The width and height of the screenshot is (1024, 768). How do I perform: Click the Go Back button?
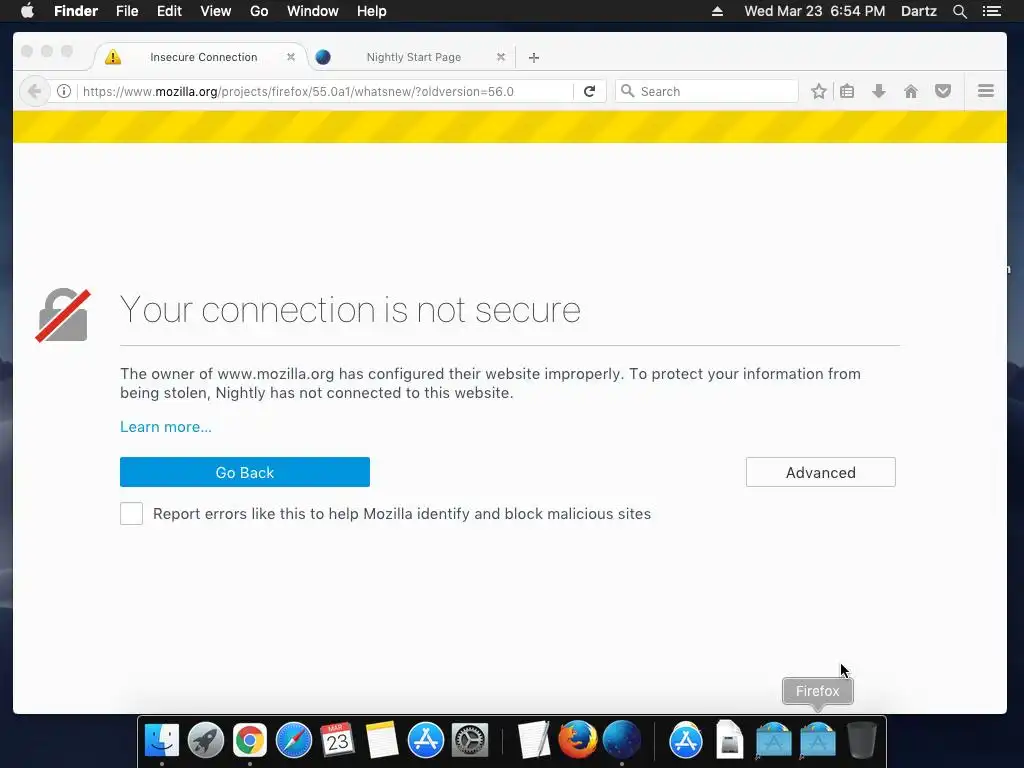coord(245,472)
